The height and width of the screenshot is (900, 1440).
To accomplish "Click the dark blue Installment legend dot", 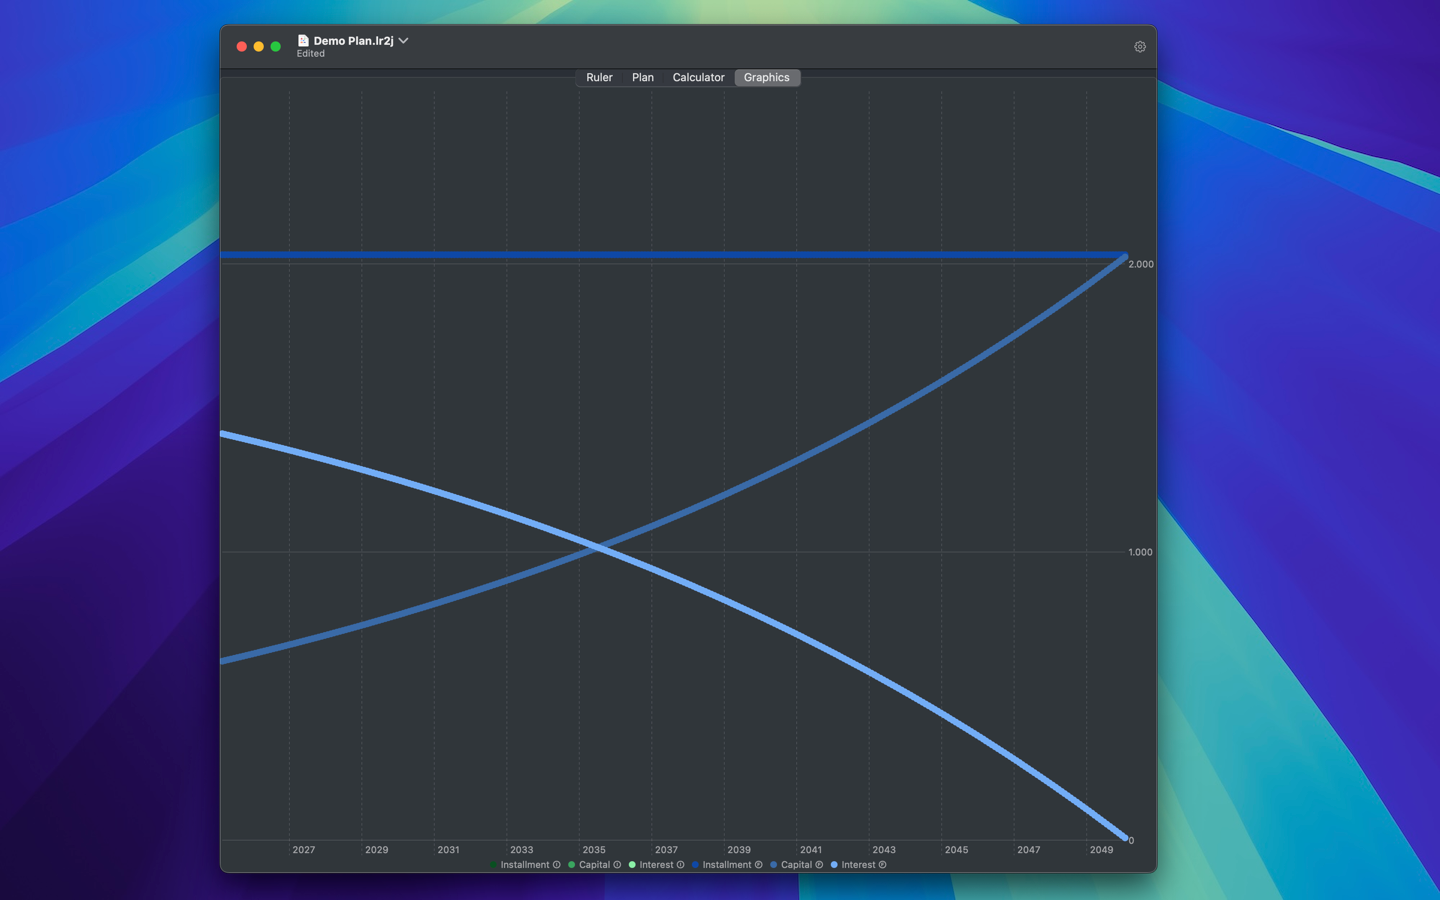I will [x=695, y=865].
